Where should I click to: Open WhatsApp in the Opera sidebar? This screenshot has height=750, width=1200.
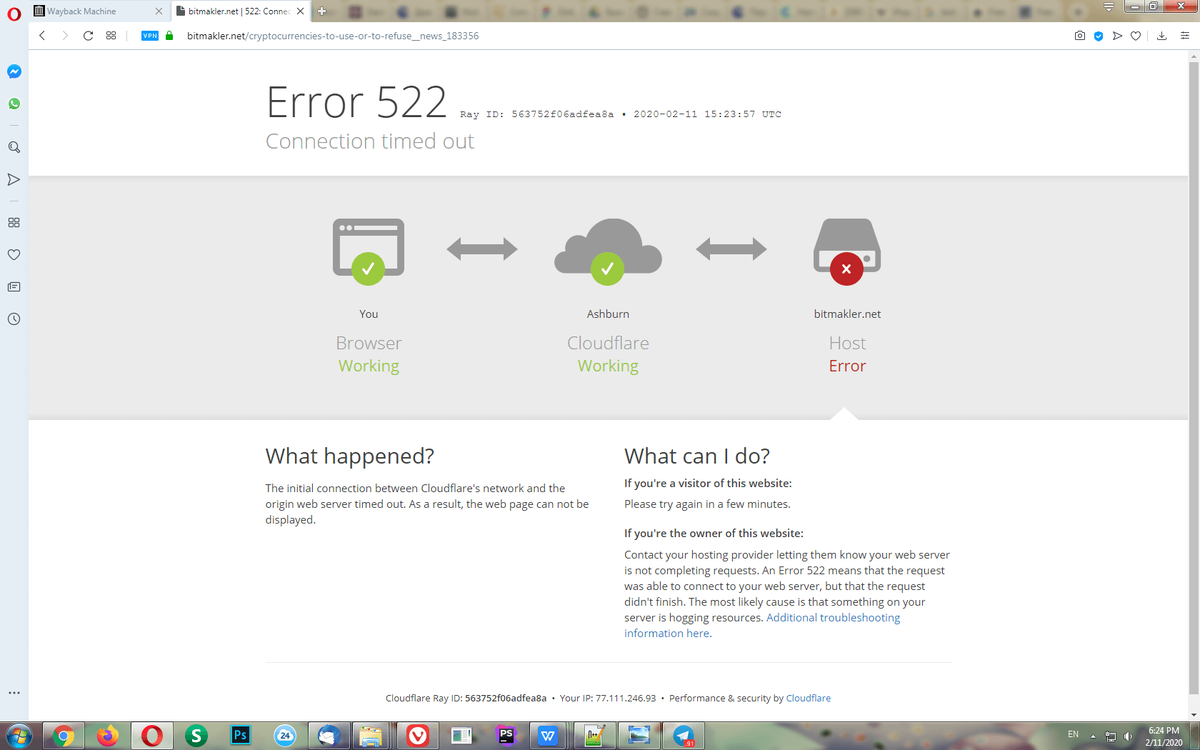tap(14, 104)
